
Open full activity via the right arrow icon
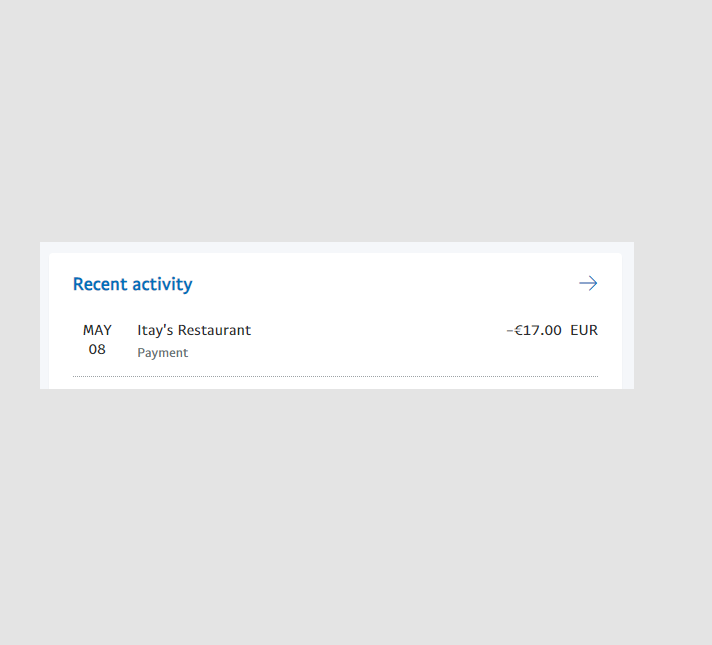(588, 283)
